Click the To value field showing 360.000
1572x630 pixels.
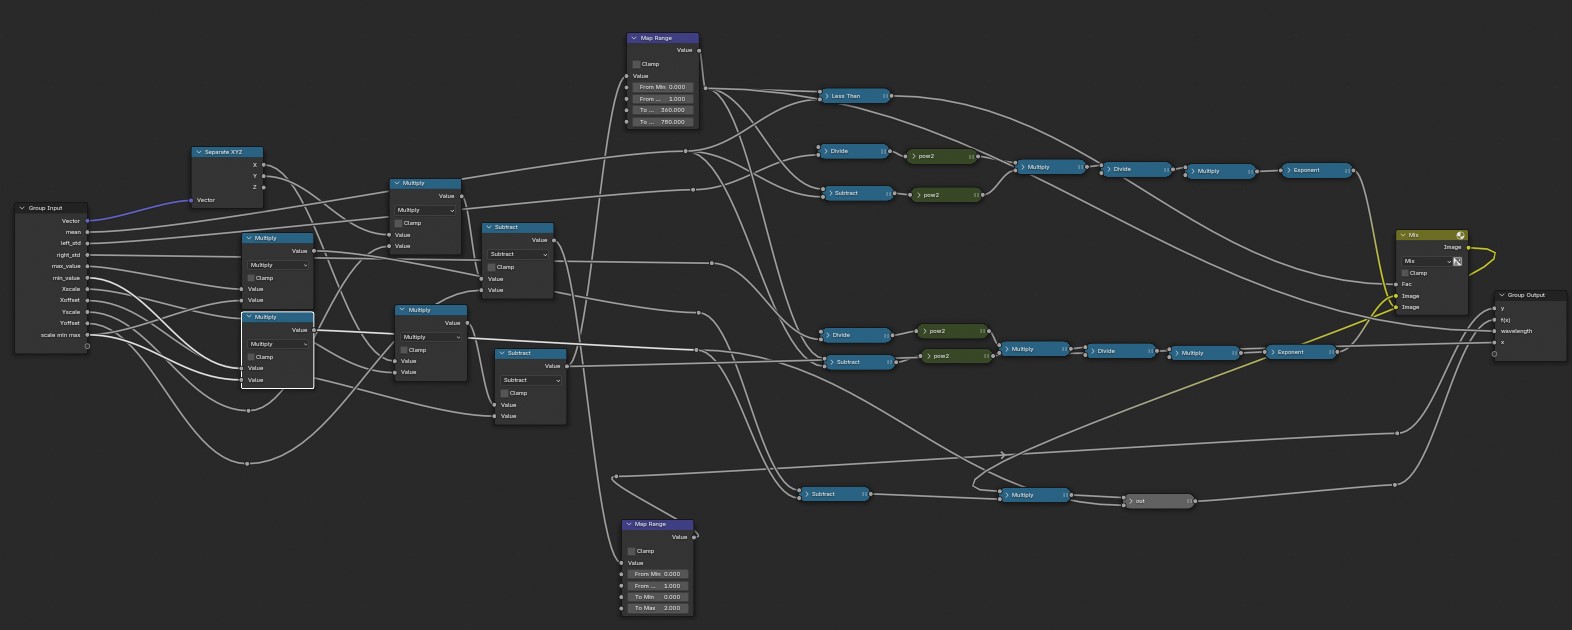click(662, 110)
